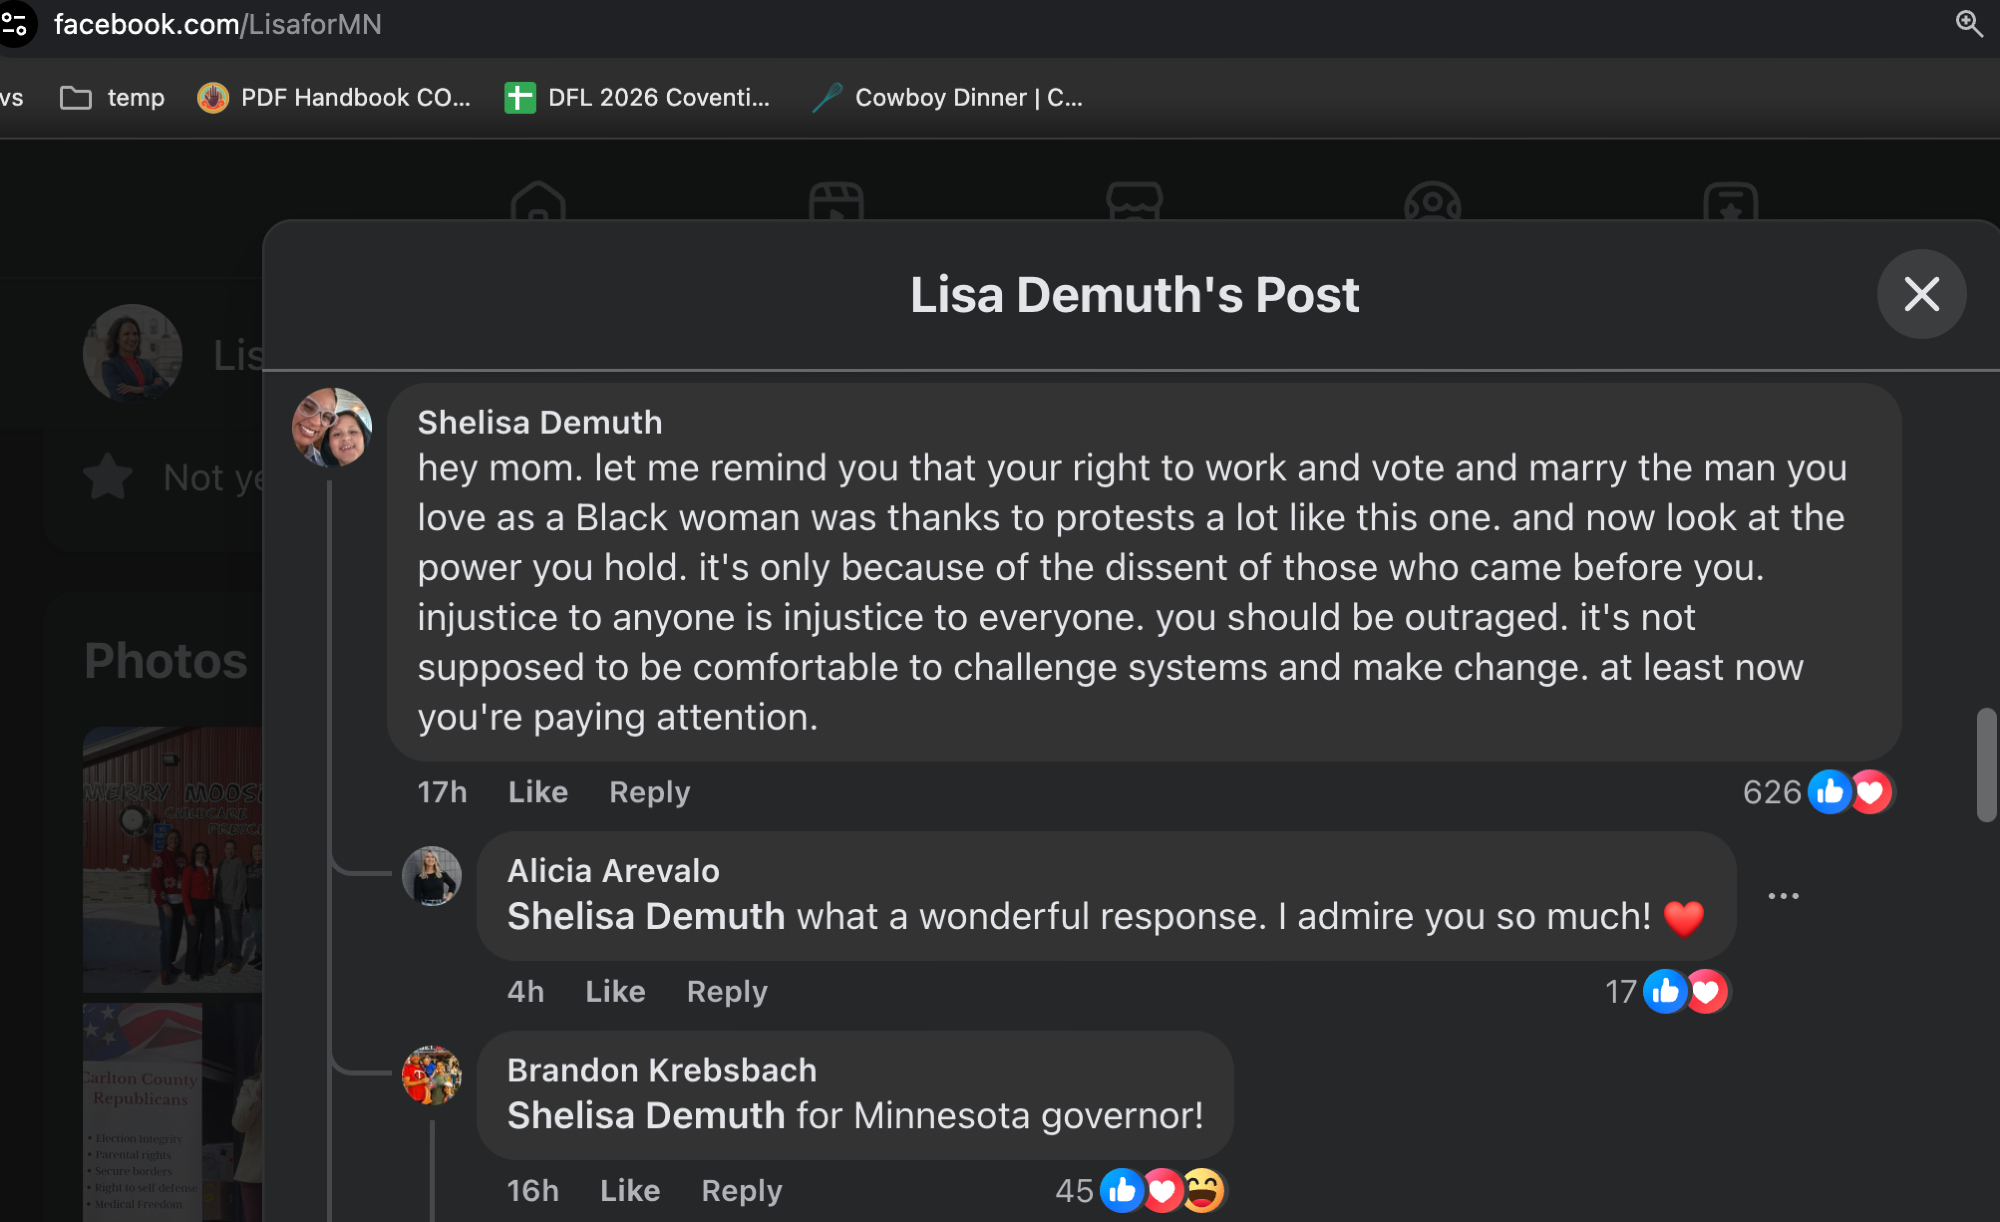Viewport: 2000px width, 1222px height.
Task: Like Shelisa Demuth's comment
Action: point(537,792)
